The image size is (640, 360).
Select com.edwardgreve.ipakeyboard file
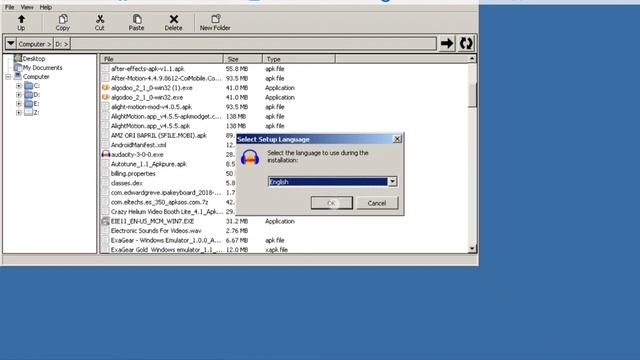tap(166, 193)
